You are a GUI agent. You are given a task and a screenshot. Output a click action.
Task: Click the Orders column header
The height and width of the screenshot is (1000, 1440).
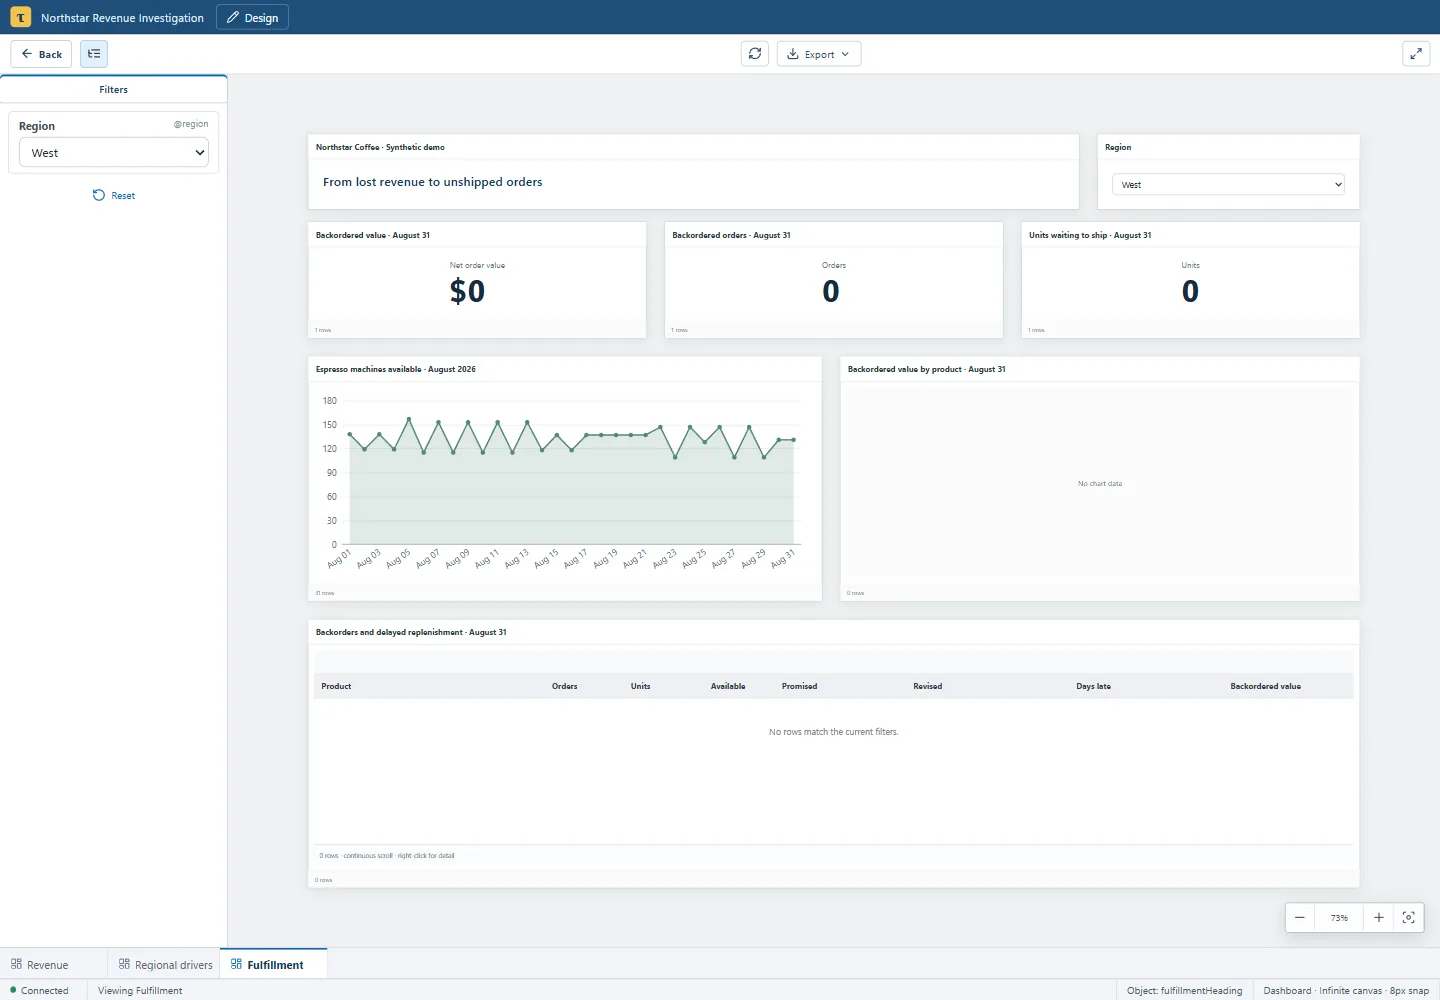564,686
